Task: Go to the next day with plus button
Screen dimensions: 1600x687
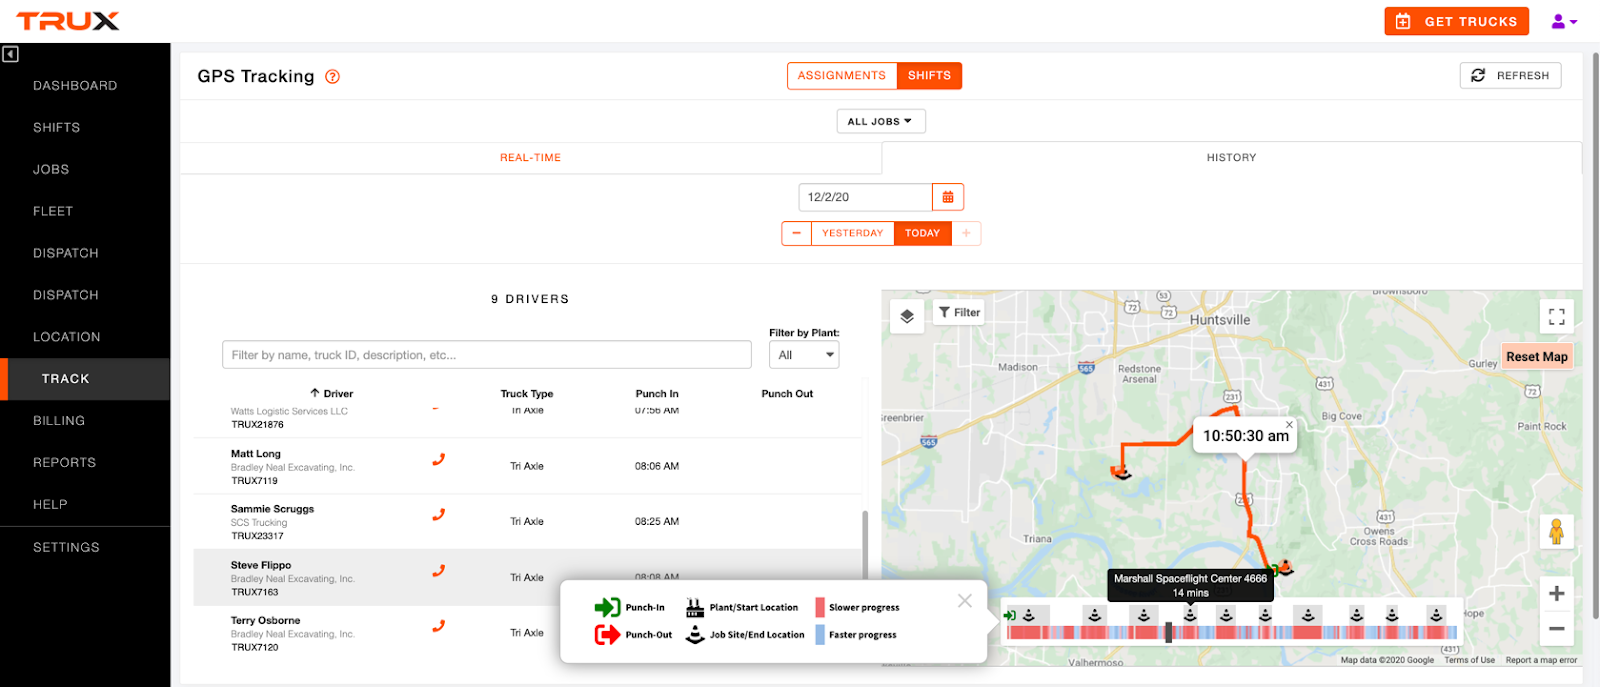Action: pos(966,233)
